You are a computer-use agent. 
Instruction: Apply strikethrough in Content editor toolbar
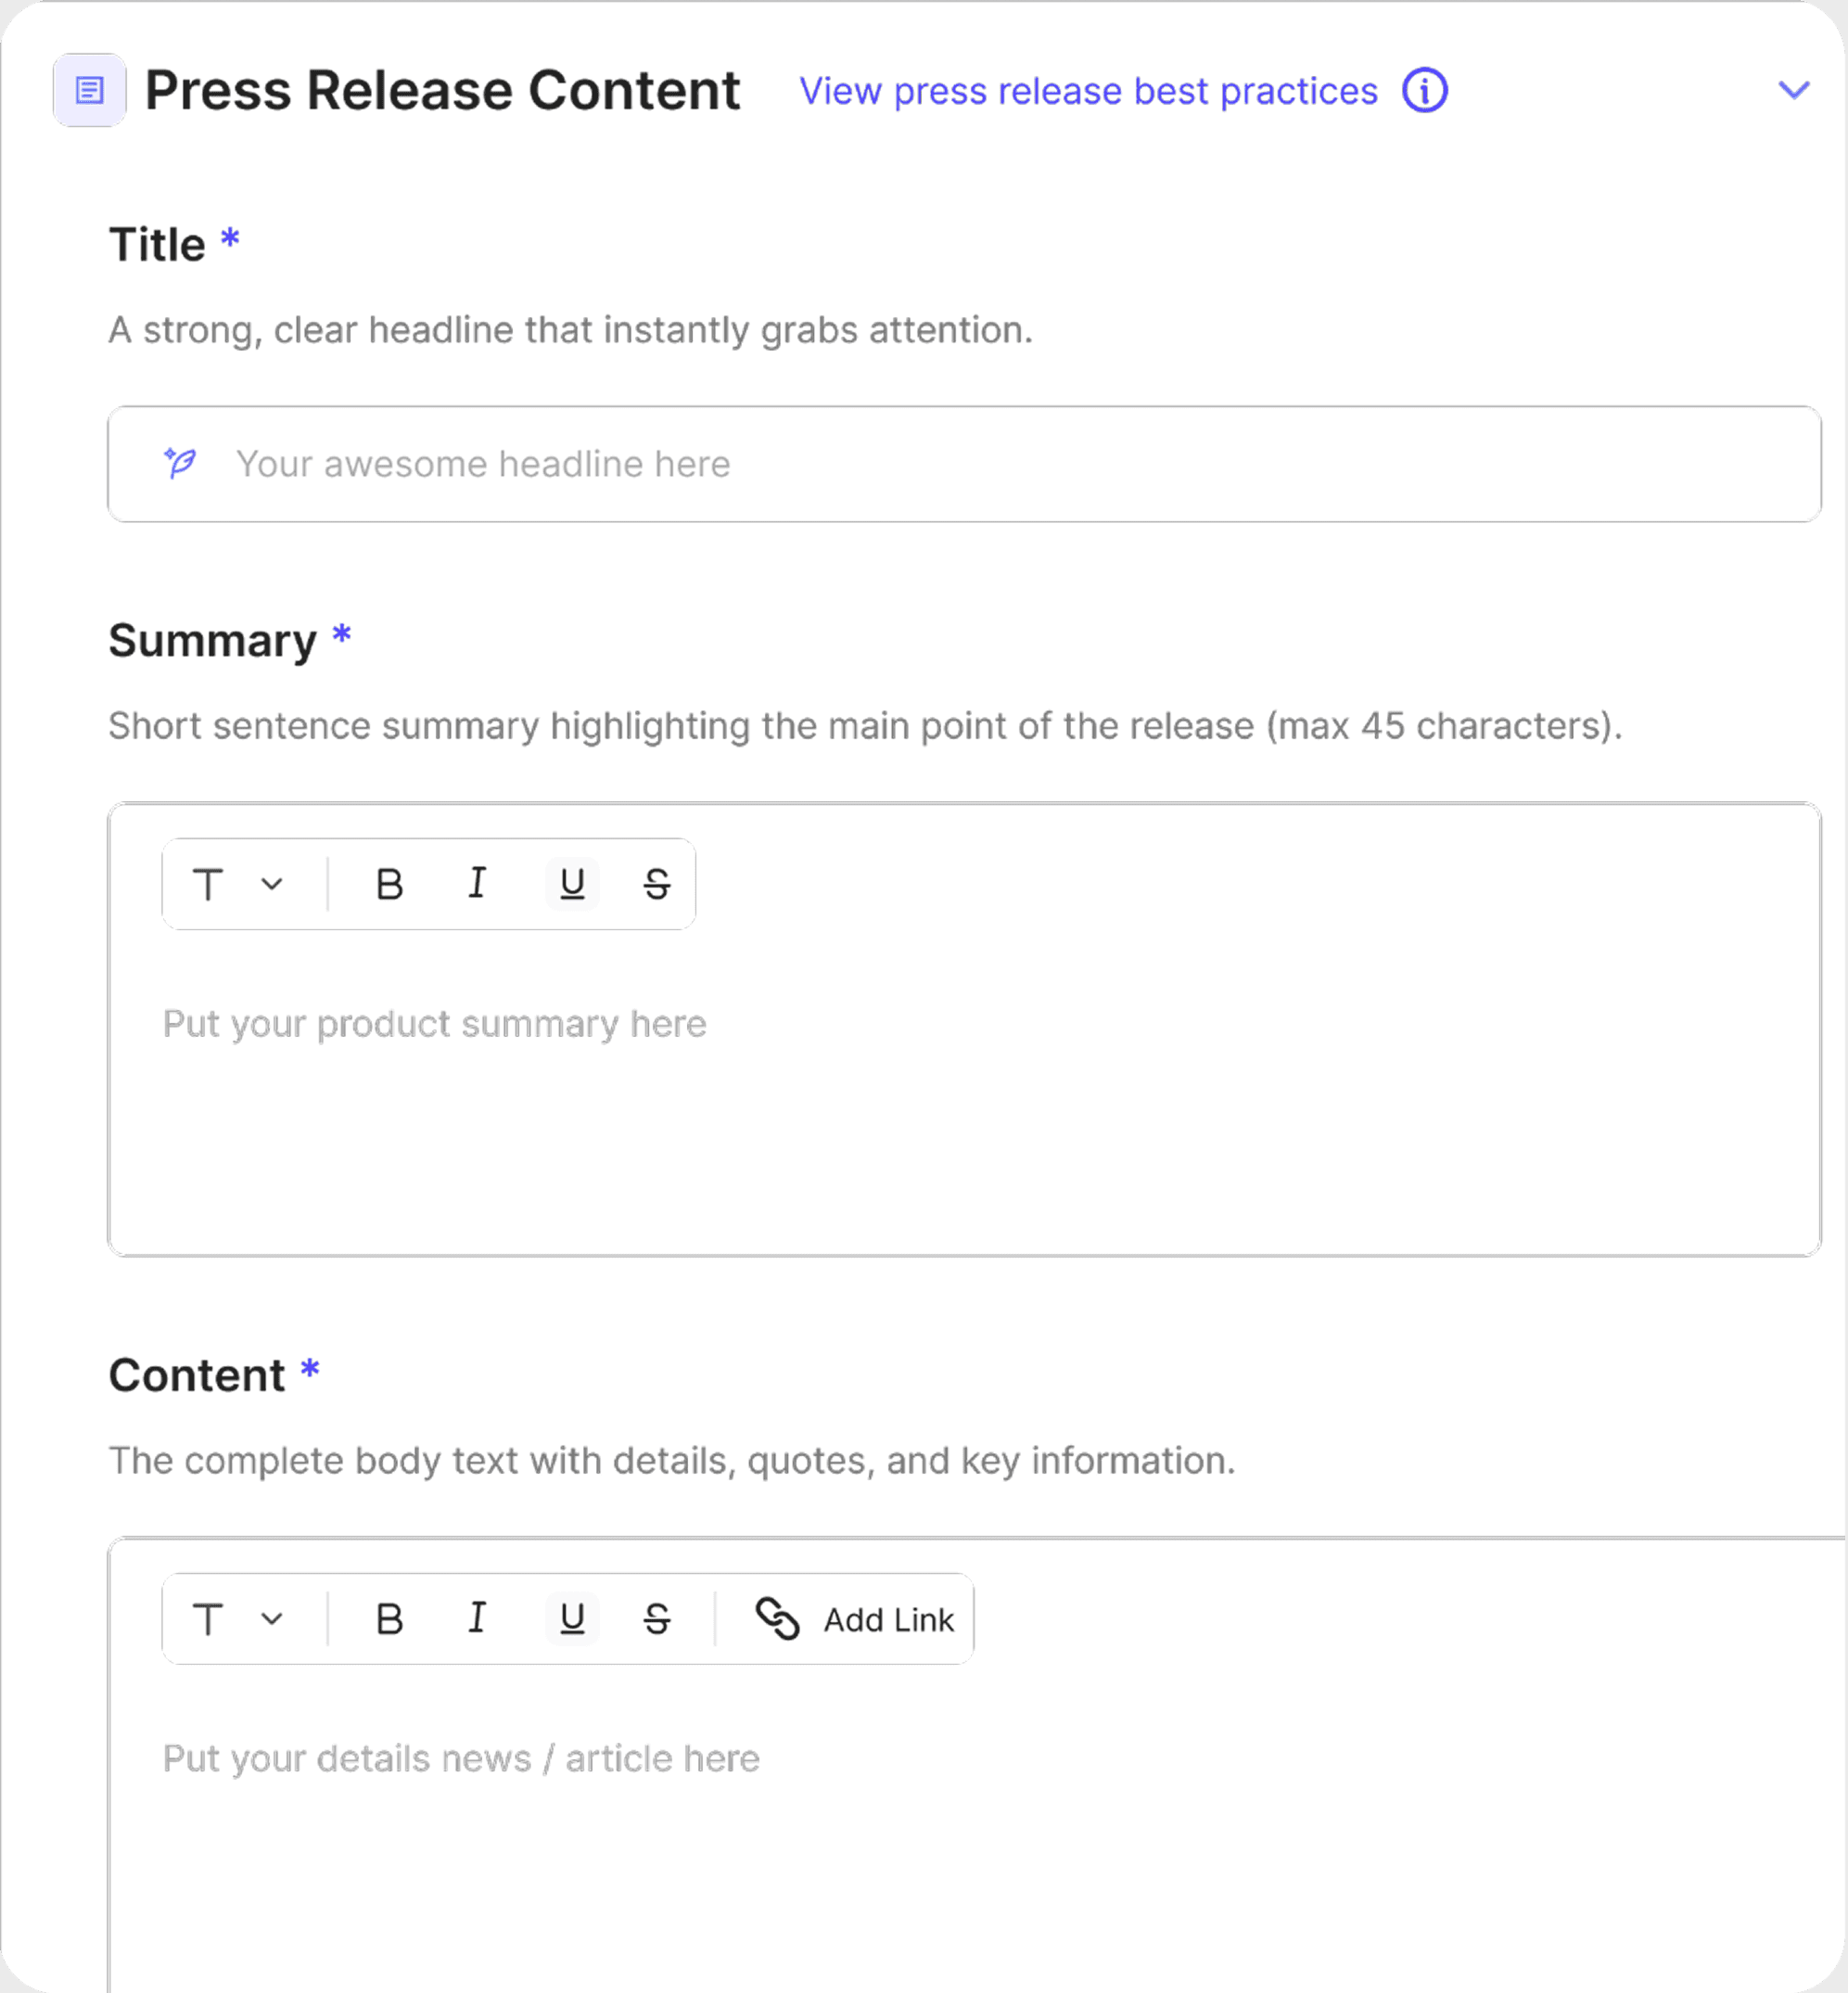(656, 1618)
